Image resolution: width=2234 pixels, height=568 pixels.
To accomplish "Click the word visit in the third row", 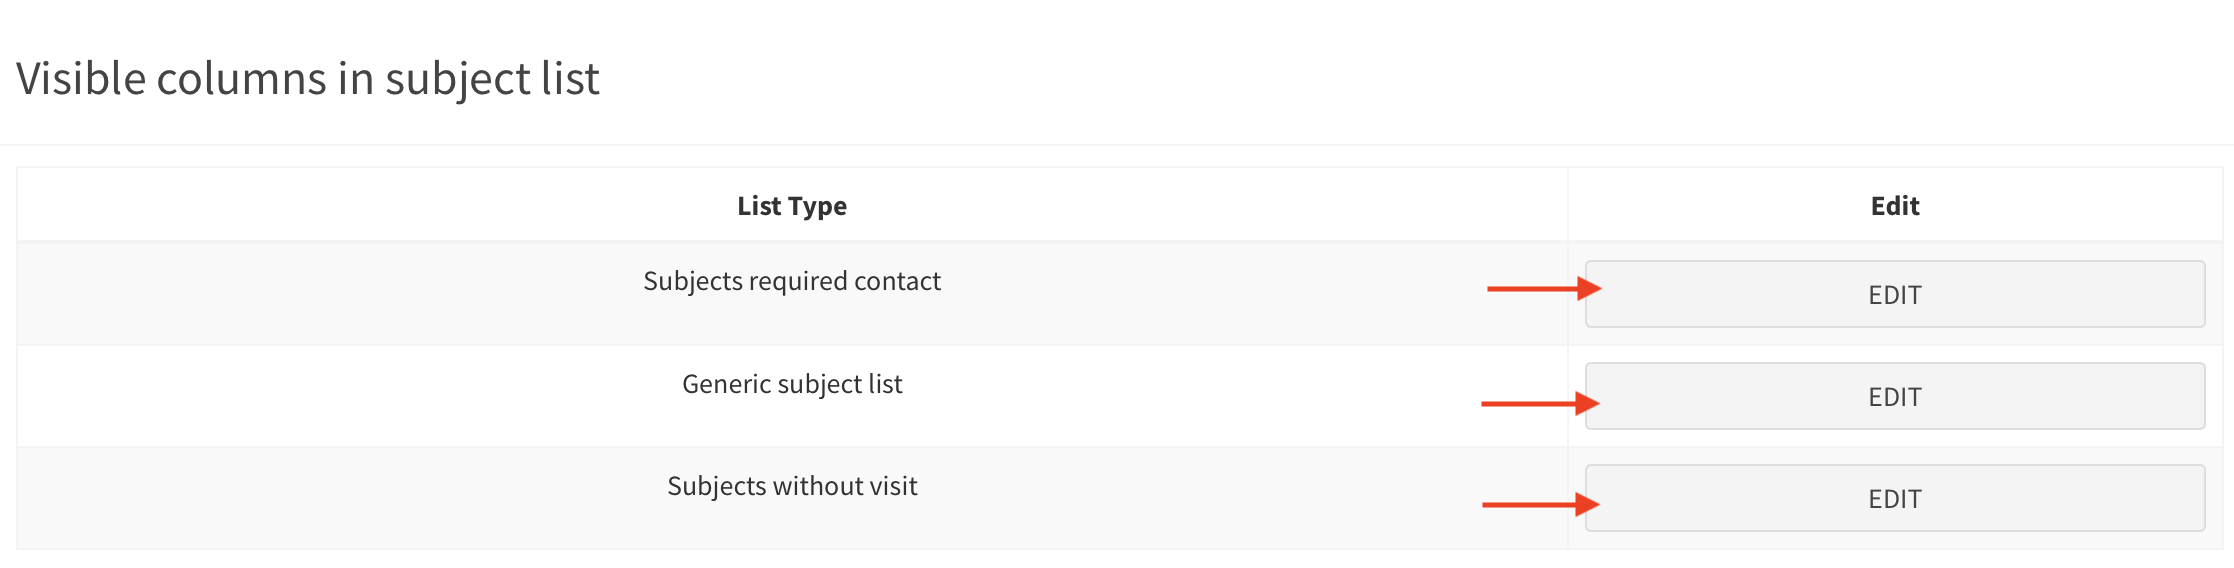I will tap(891, 487).
